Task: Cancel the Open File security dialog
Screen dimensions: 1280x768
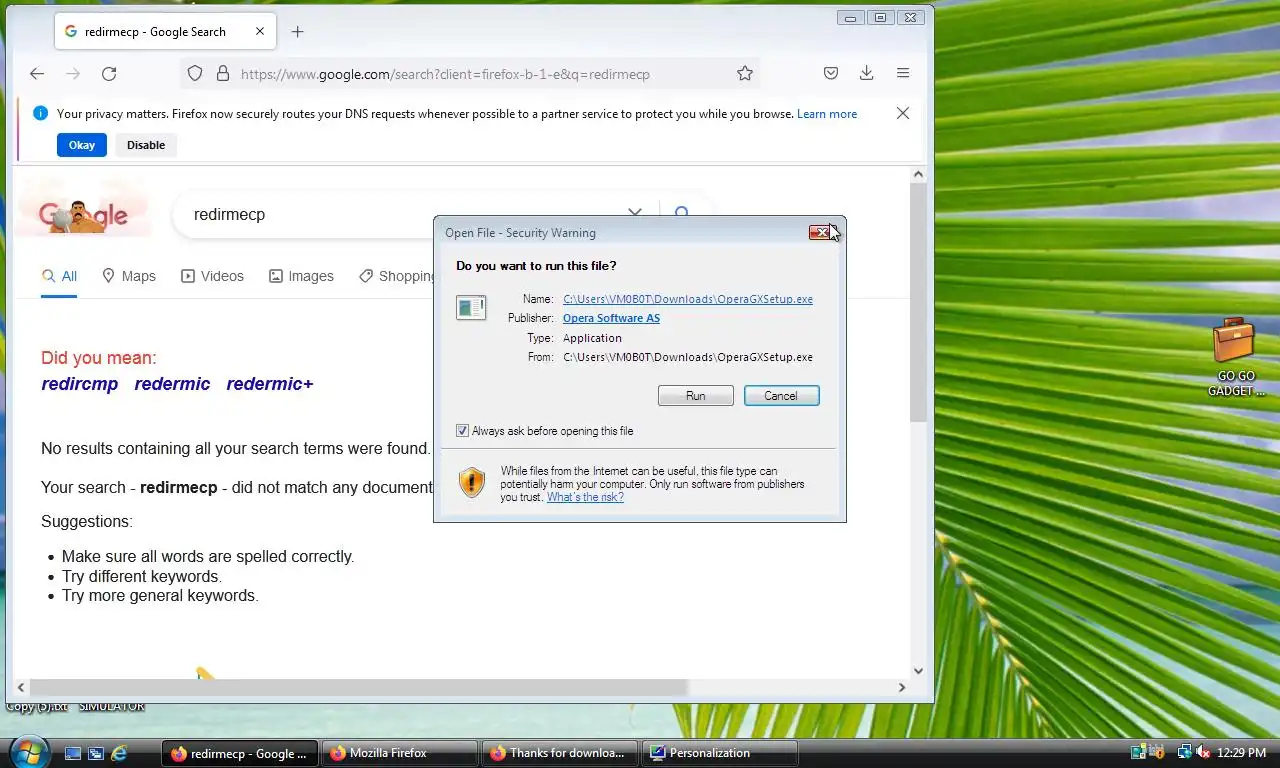Action: pos(782,396)
